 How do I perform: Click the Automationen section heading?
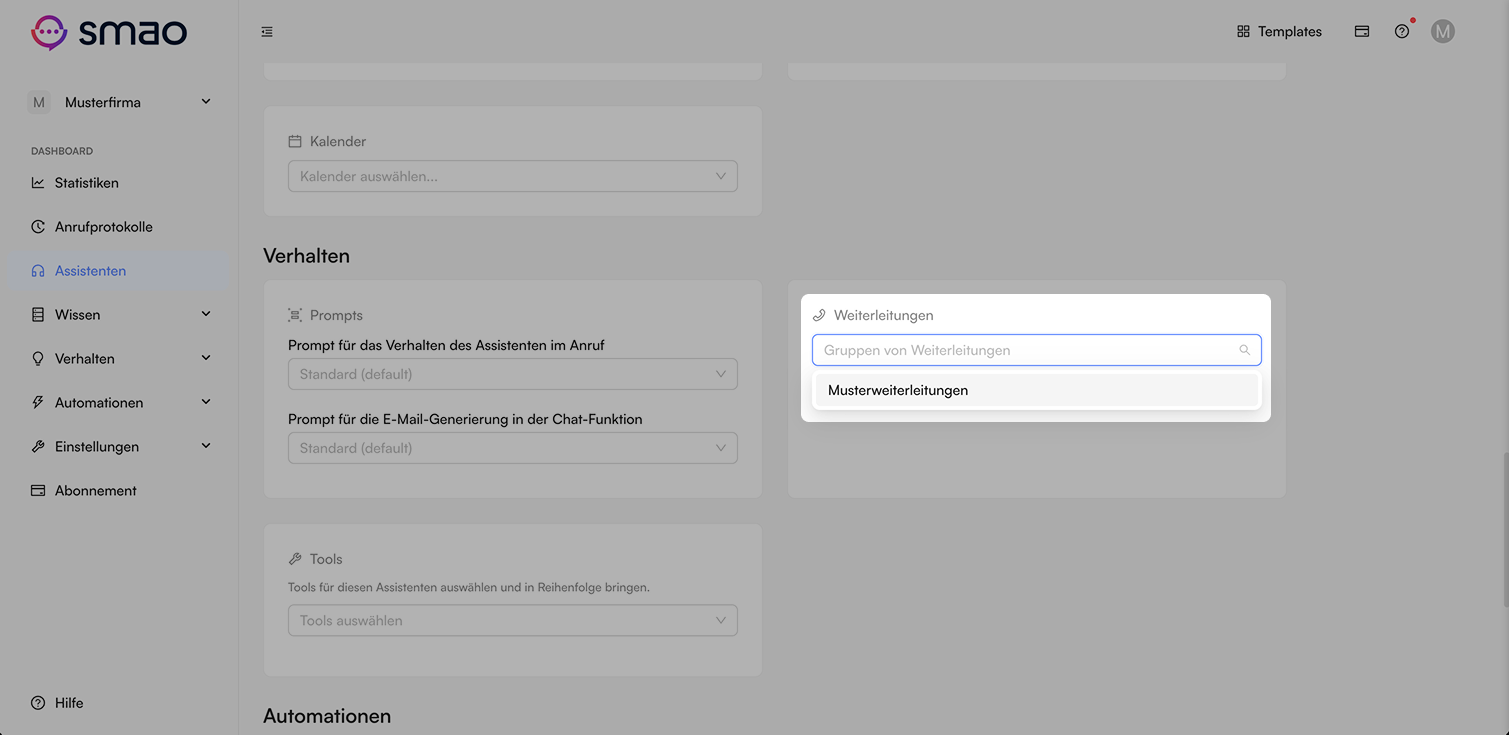(327, 716)
